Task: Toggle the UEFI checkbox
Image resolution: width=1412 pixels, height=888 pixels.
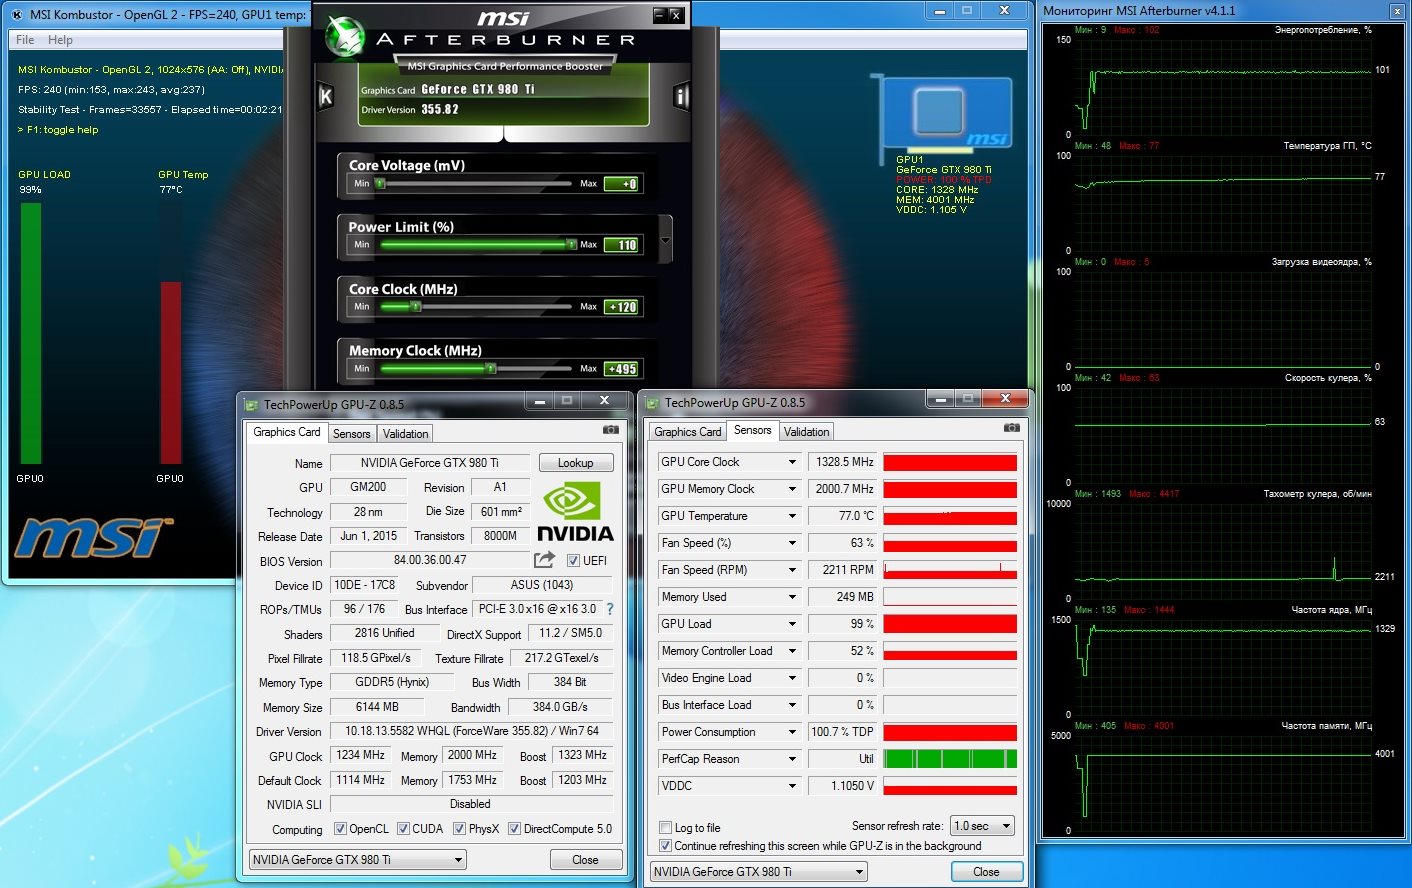Action: point(574,561)
